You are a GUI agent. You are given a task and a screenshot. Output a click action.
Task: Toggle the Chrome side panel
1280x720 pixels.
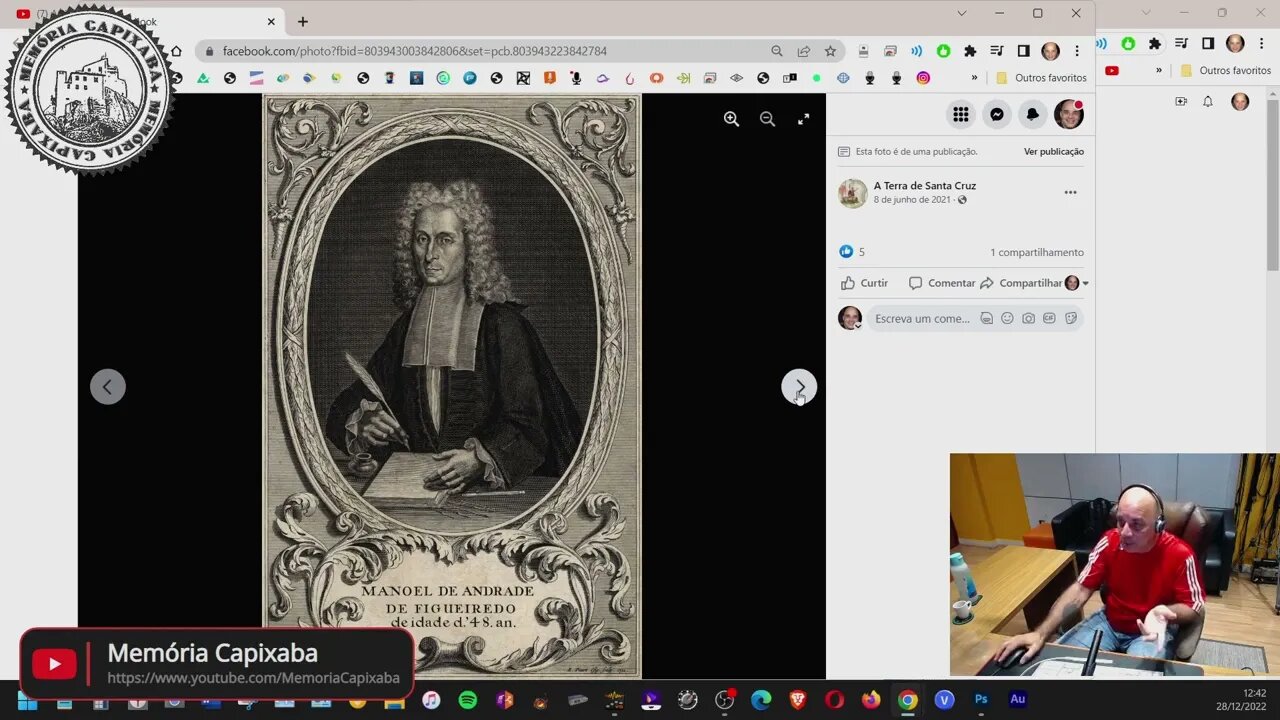coord(1023,51)
